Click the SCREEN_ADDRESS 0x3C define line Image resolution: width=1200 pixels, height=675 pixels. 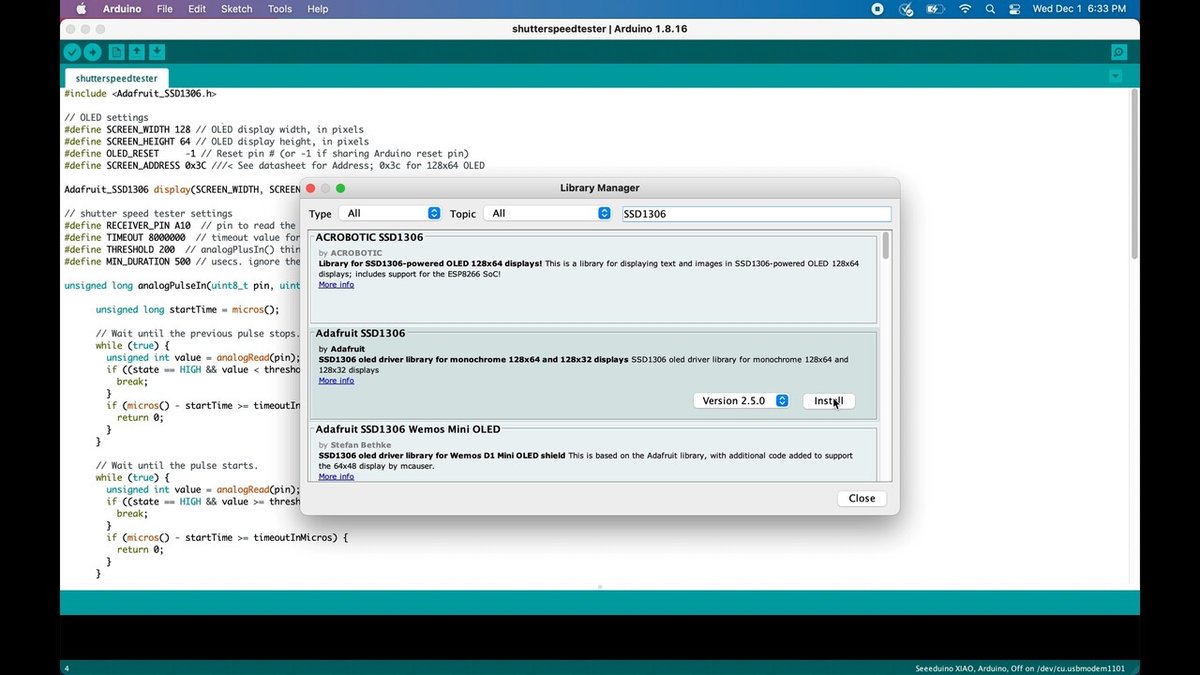(274, 166)
